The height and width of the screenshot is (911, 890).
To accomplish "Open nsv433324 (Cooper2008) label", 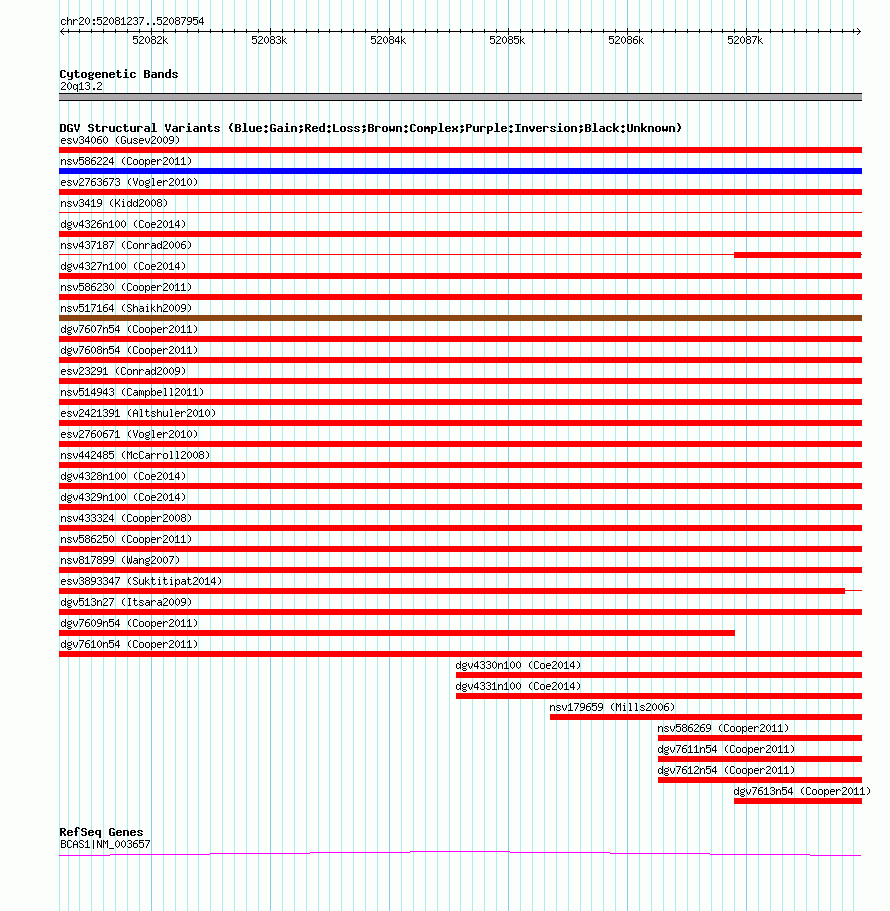I will [x=125, y=518].
